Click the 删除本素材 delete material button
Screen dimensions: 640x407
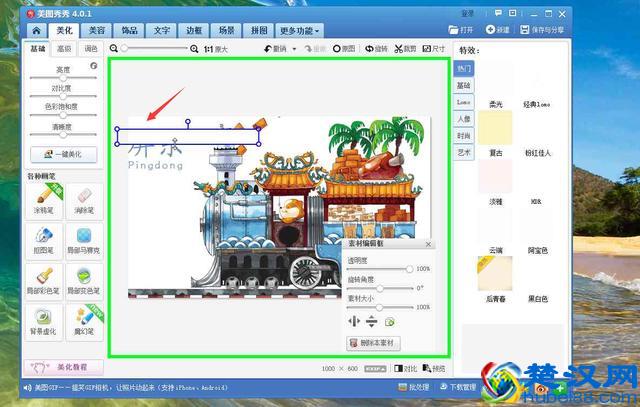pos(373,343)
